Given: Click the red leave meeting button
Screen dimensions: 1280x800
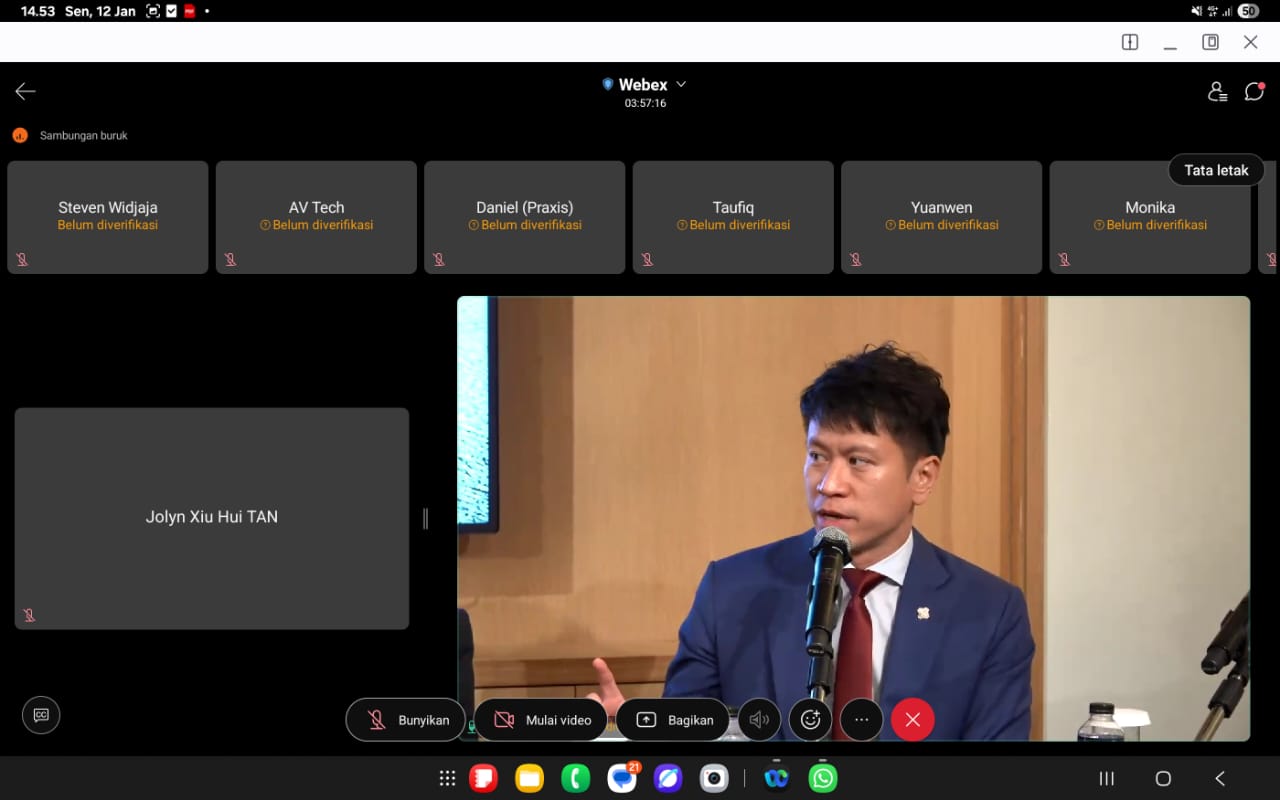Looking at the screenshot, I should tap(912, 720).
